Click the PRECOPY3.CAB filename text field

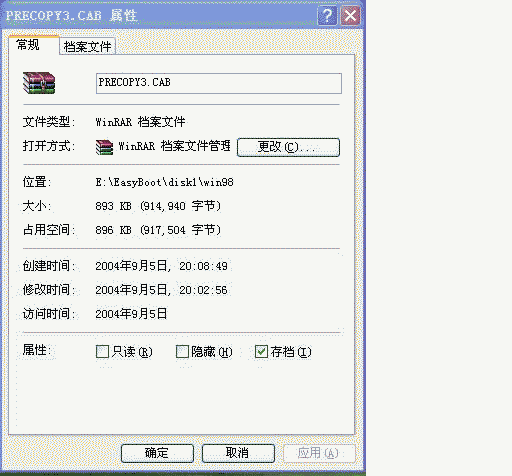click(219, 83)
